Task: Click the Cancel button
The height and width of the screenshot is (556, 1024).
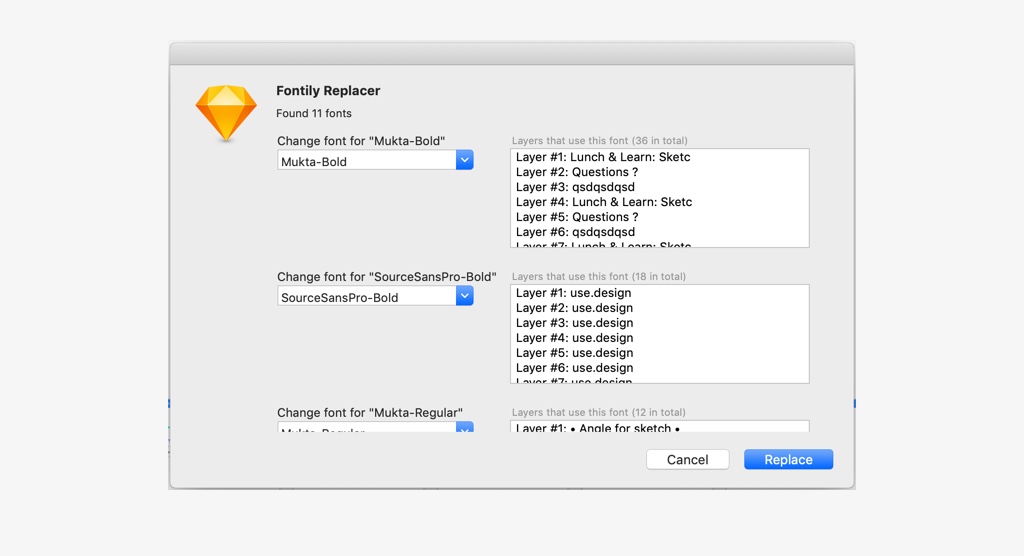Action: coord(688,459)
